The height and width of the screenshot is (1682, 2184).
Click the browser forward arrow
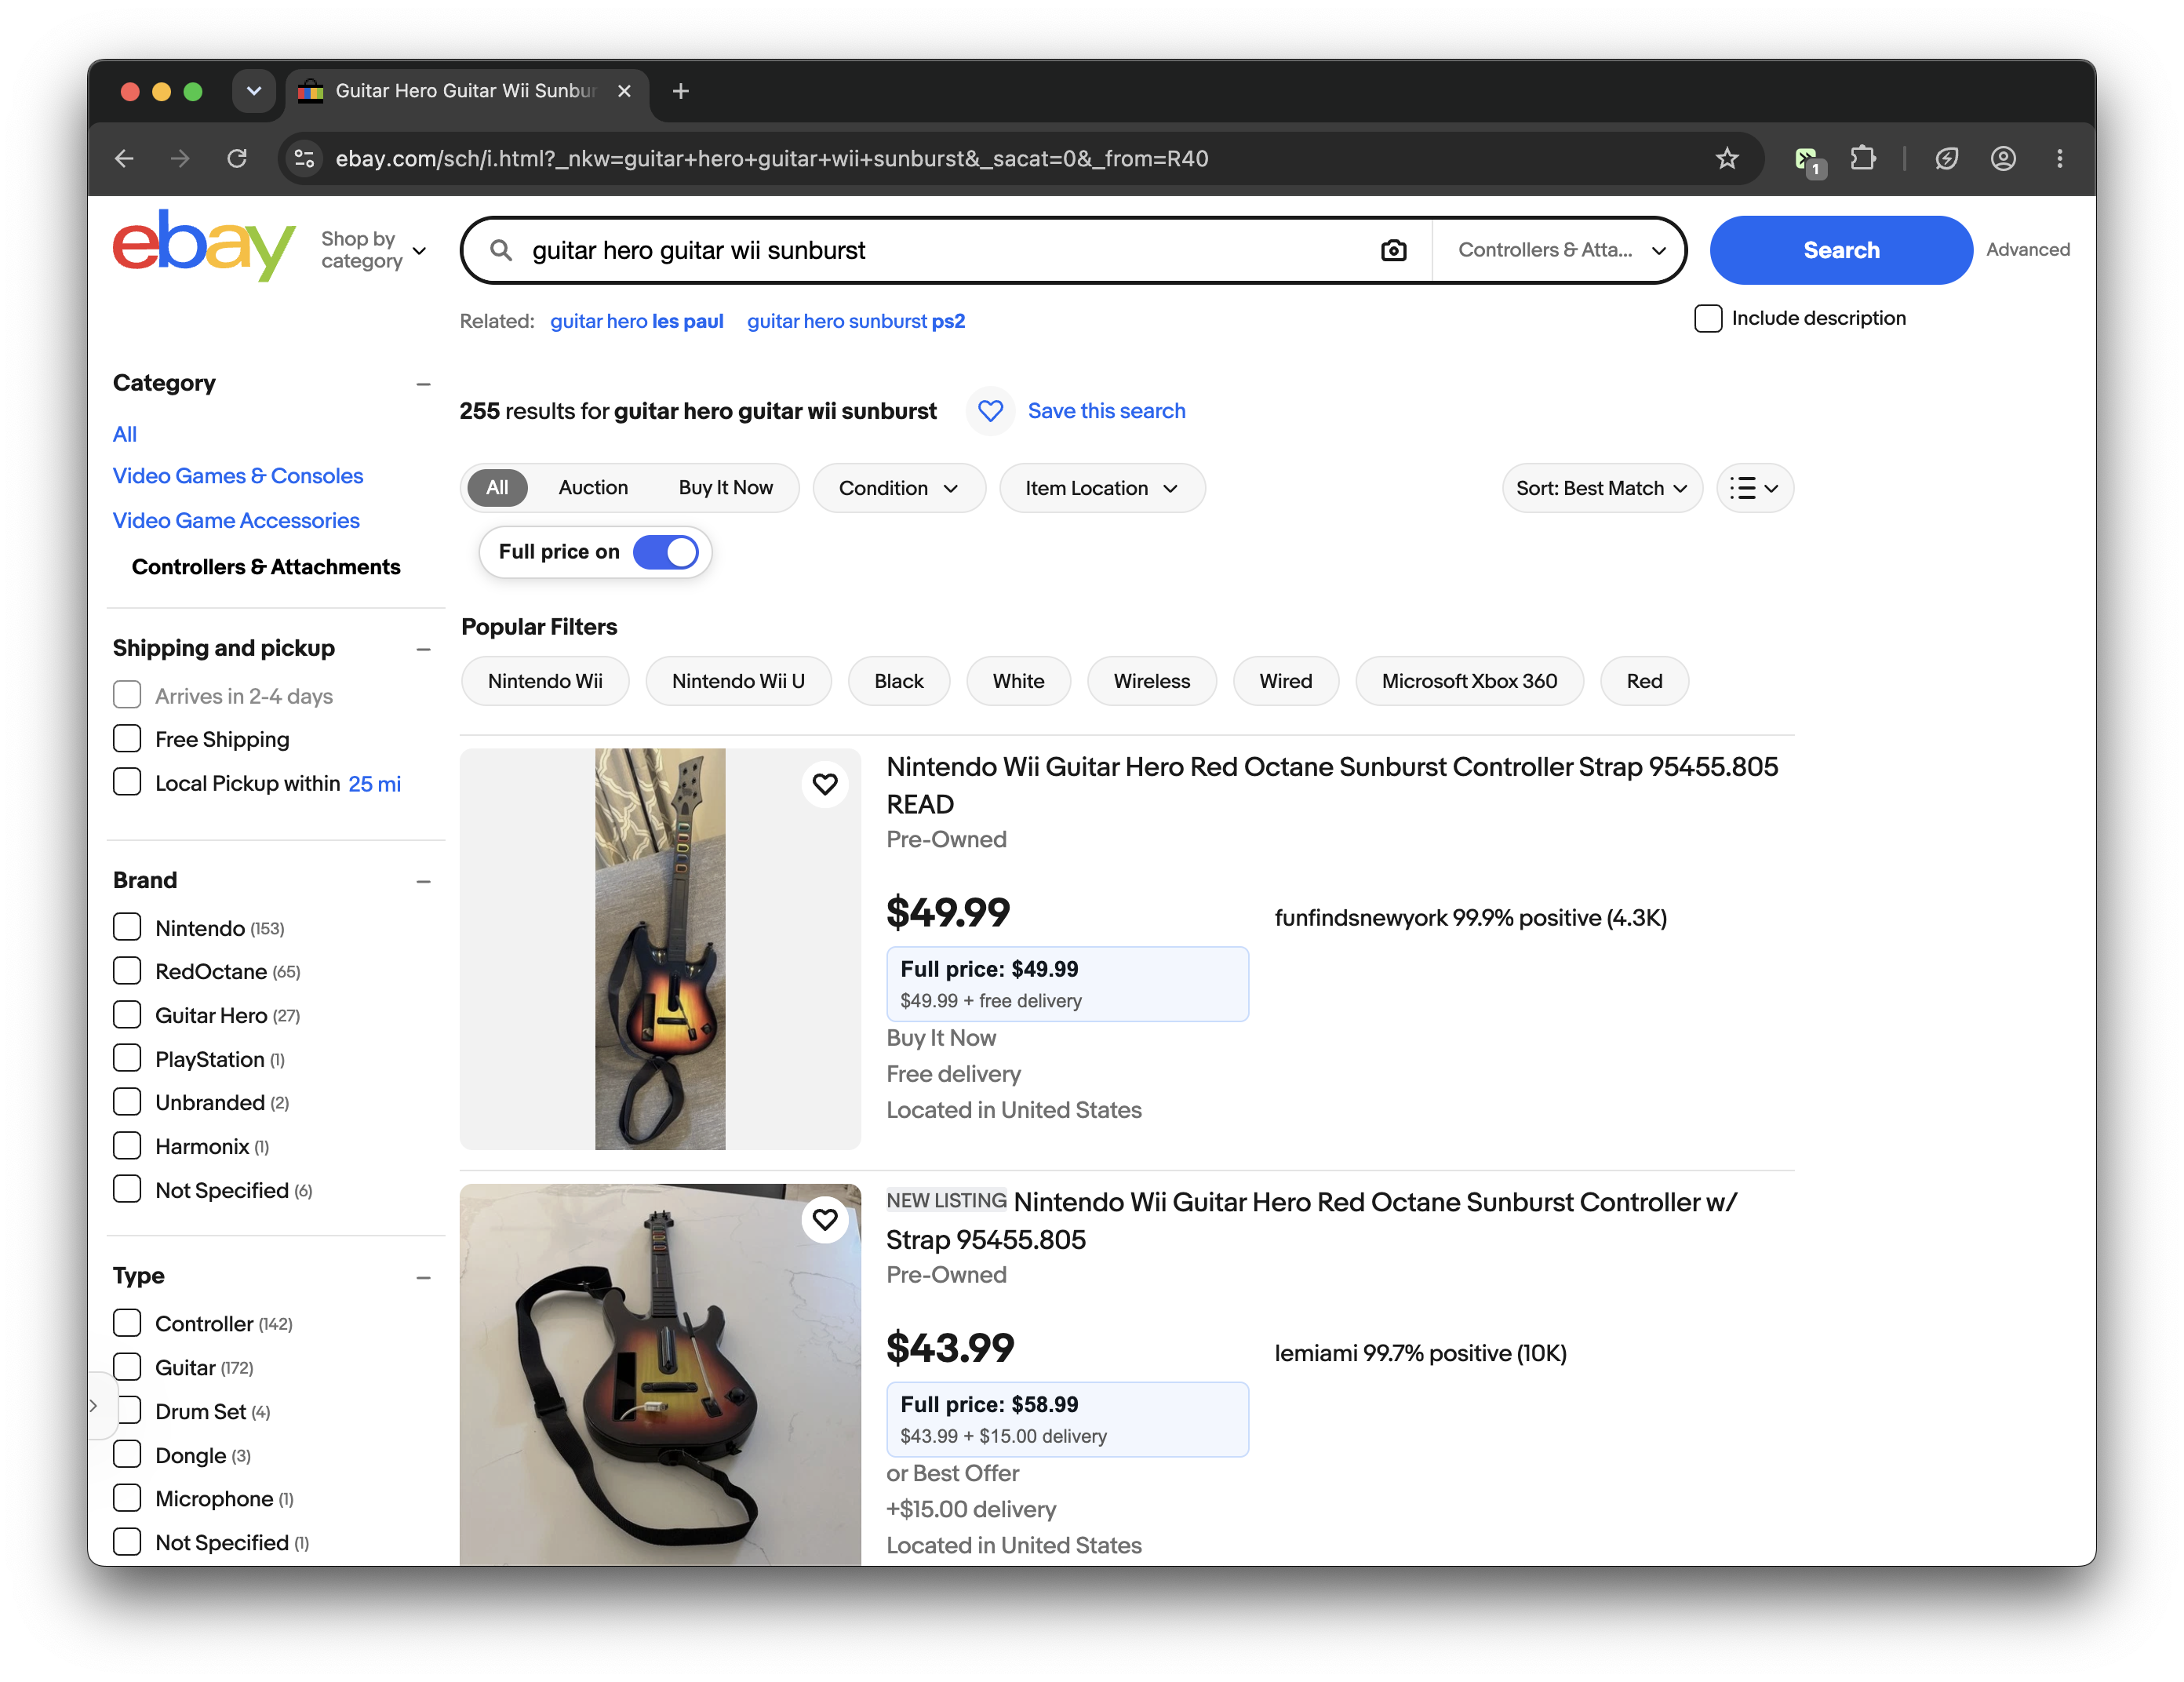180,158
